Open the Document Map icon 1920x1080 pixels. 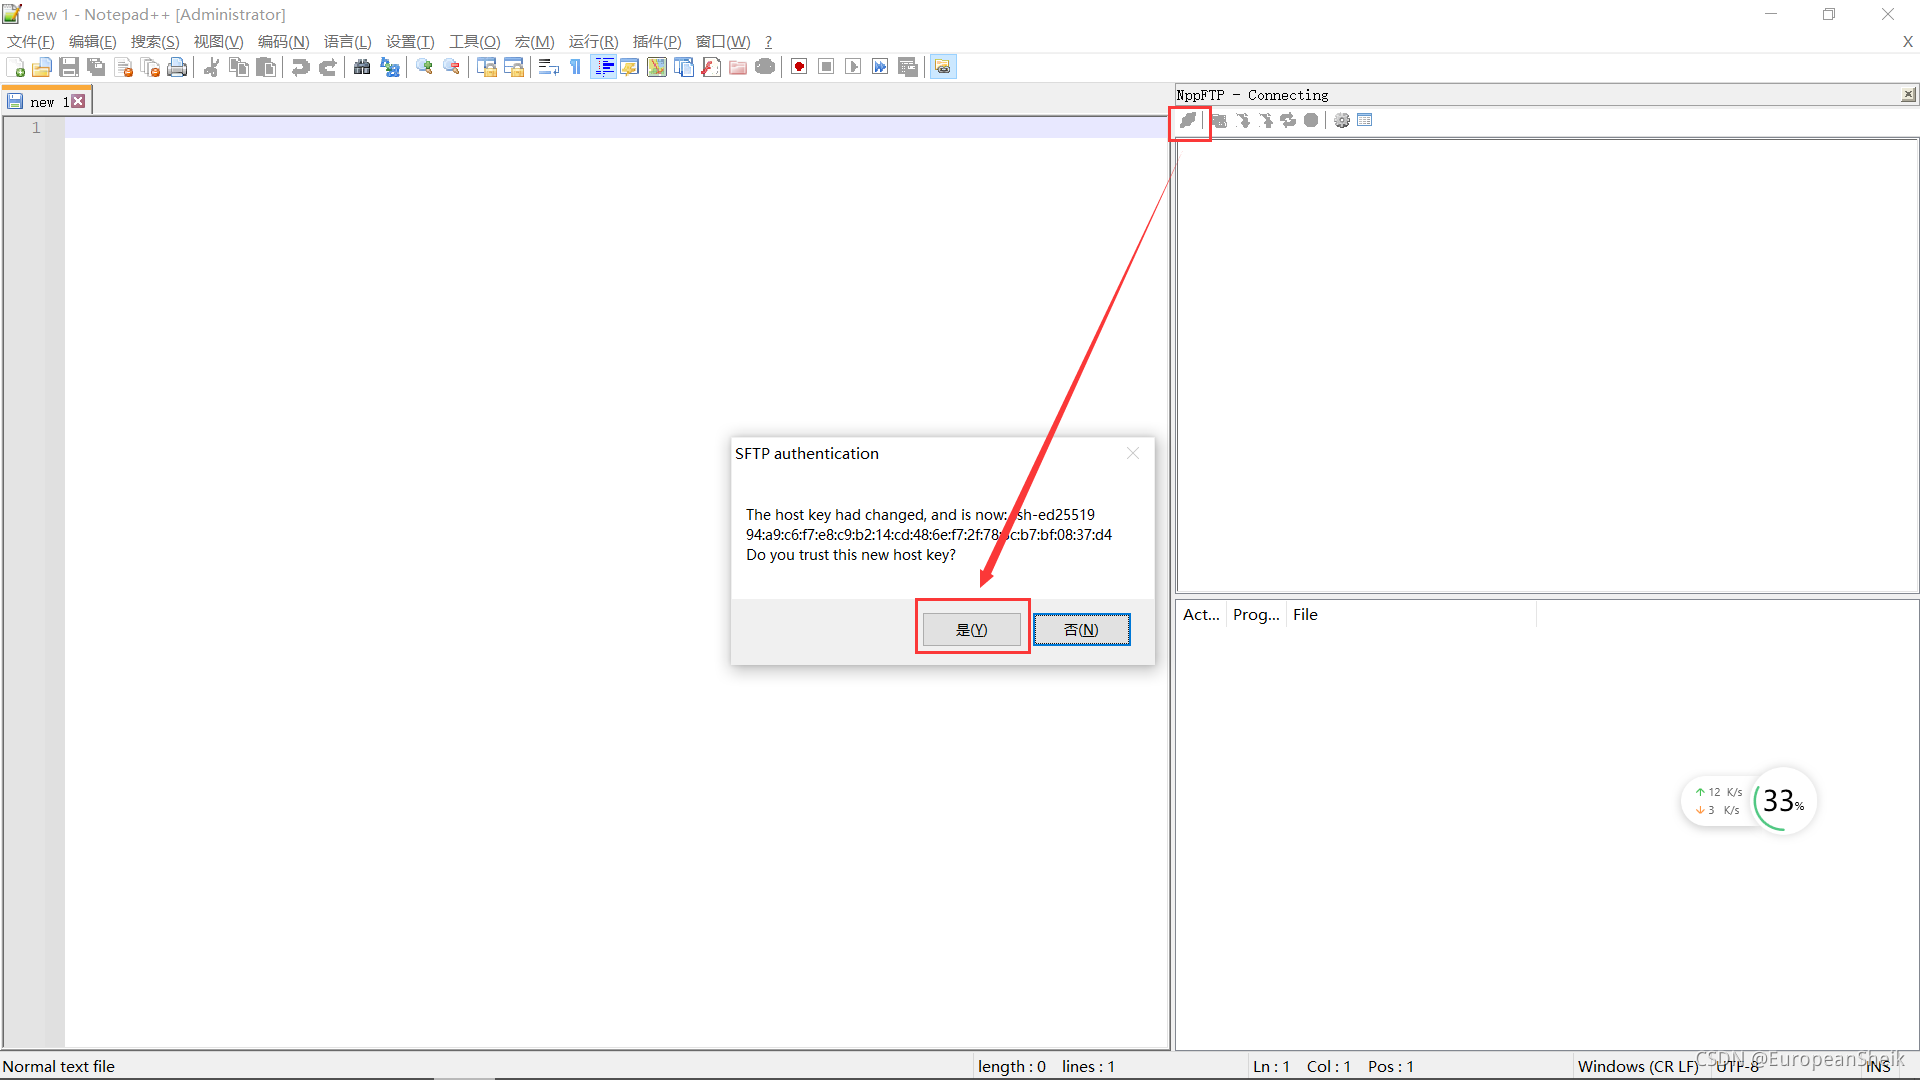[x=657, y=67]
